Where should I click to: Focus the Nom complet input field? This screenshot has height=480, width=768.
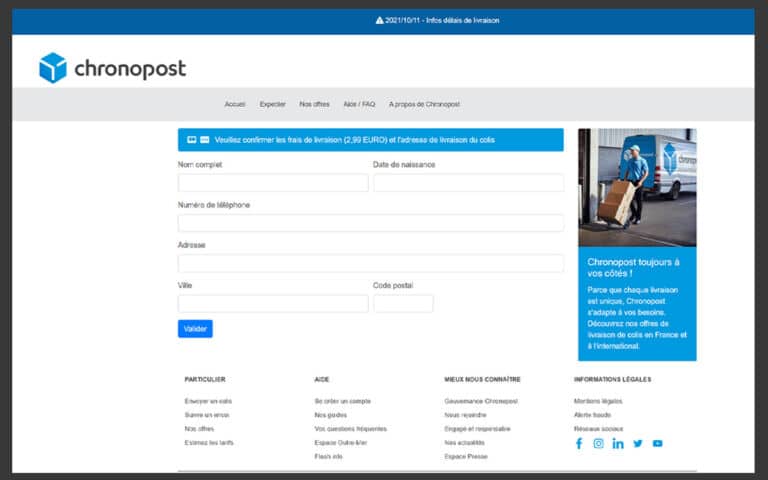tap(259, 183)
